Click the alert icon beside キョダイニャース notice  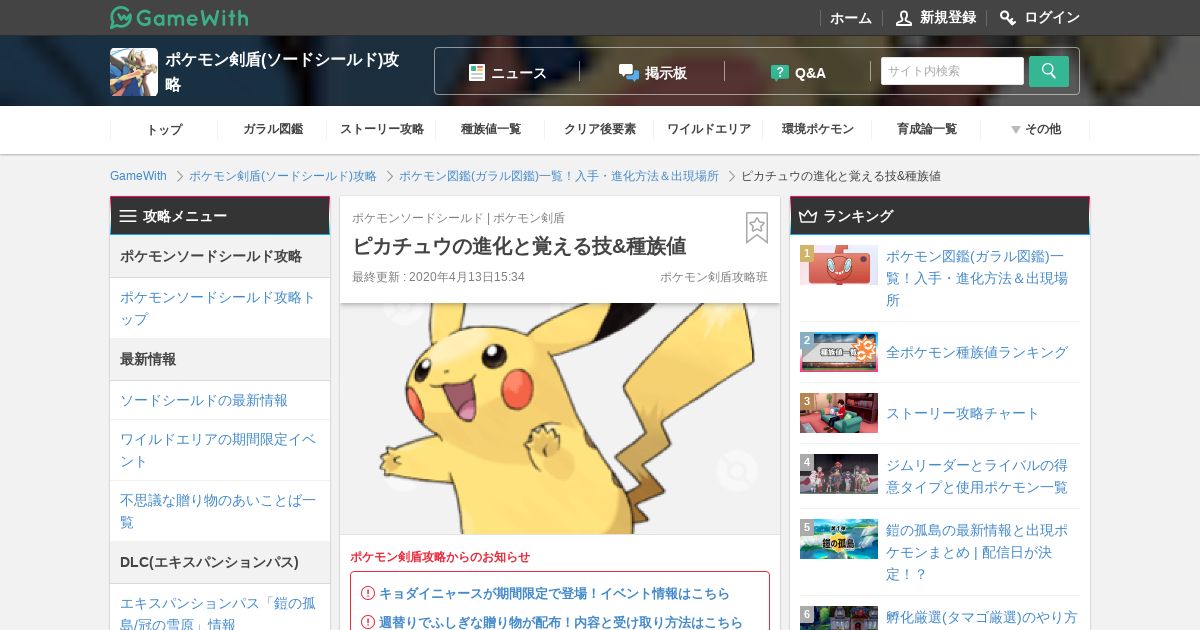(x=368, y=593)
